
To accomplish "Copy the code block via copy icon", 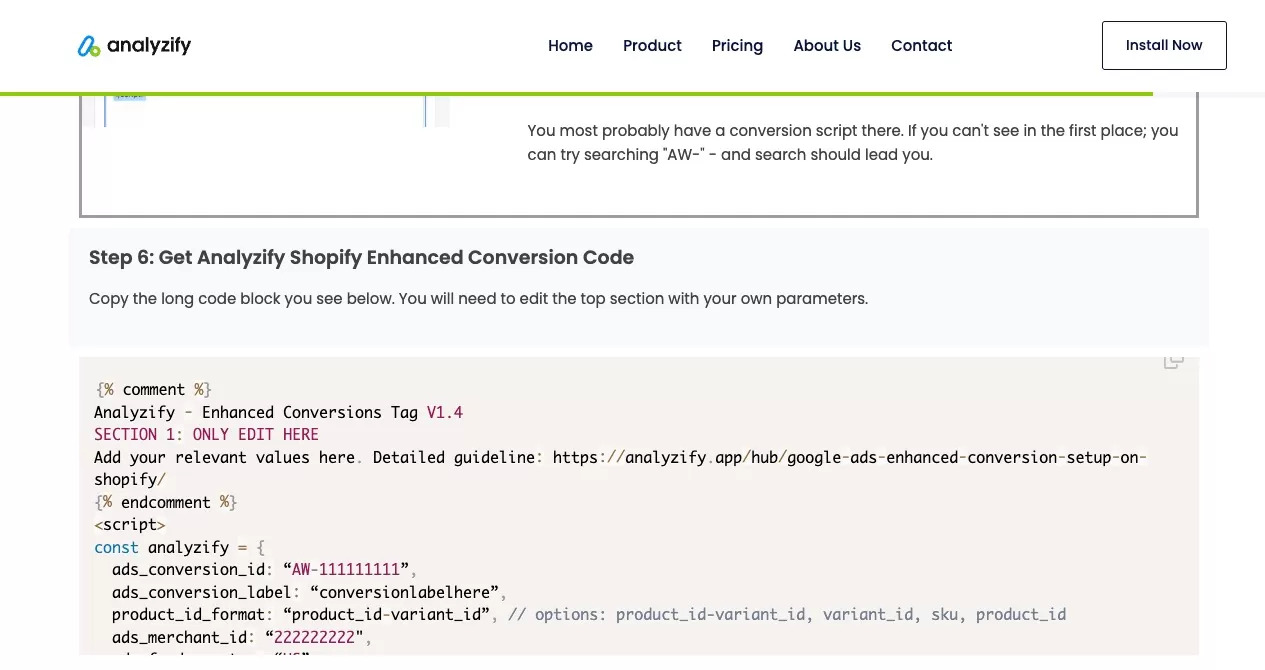I will (x=1174, y=361).
